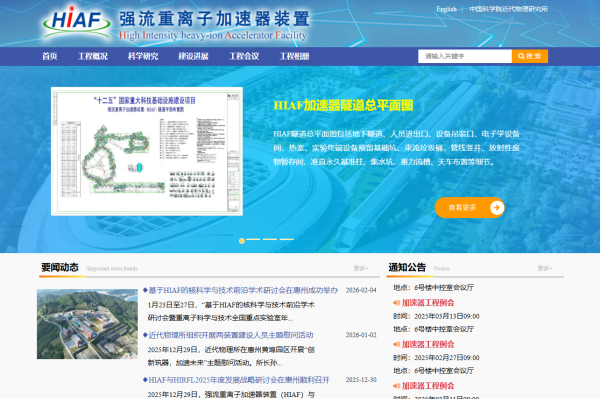Open 中国科学院近代物理研究所 link
600x399 pixels.
pos(509,9)
